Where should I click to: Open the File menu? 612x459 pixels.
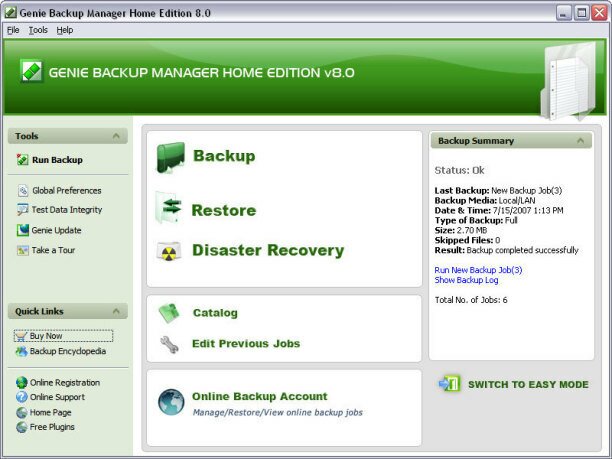[x=13, y=30]
